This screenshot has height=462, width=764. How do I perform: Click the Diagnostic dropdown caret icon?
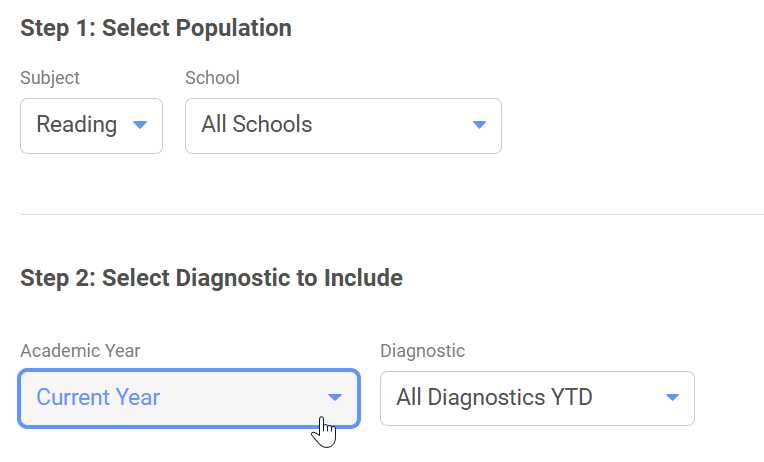672,398
